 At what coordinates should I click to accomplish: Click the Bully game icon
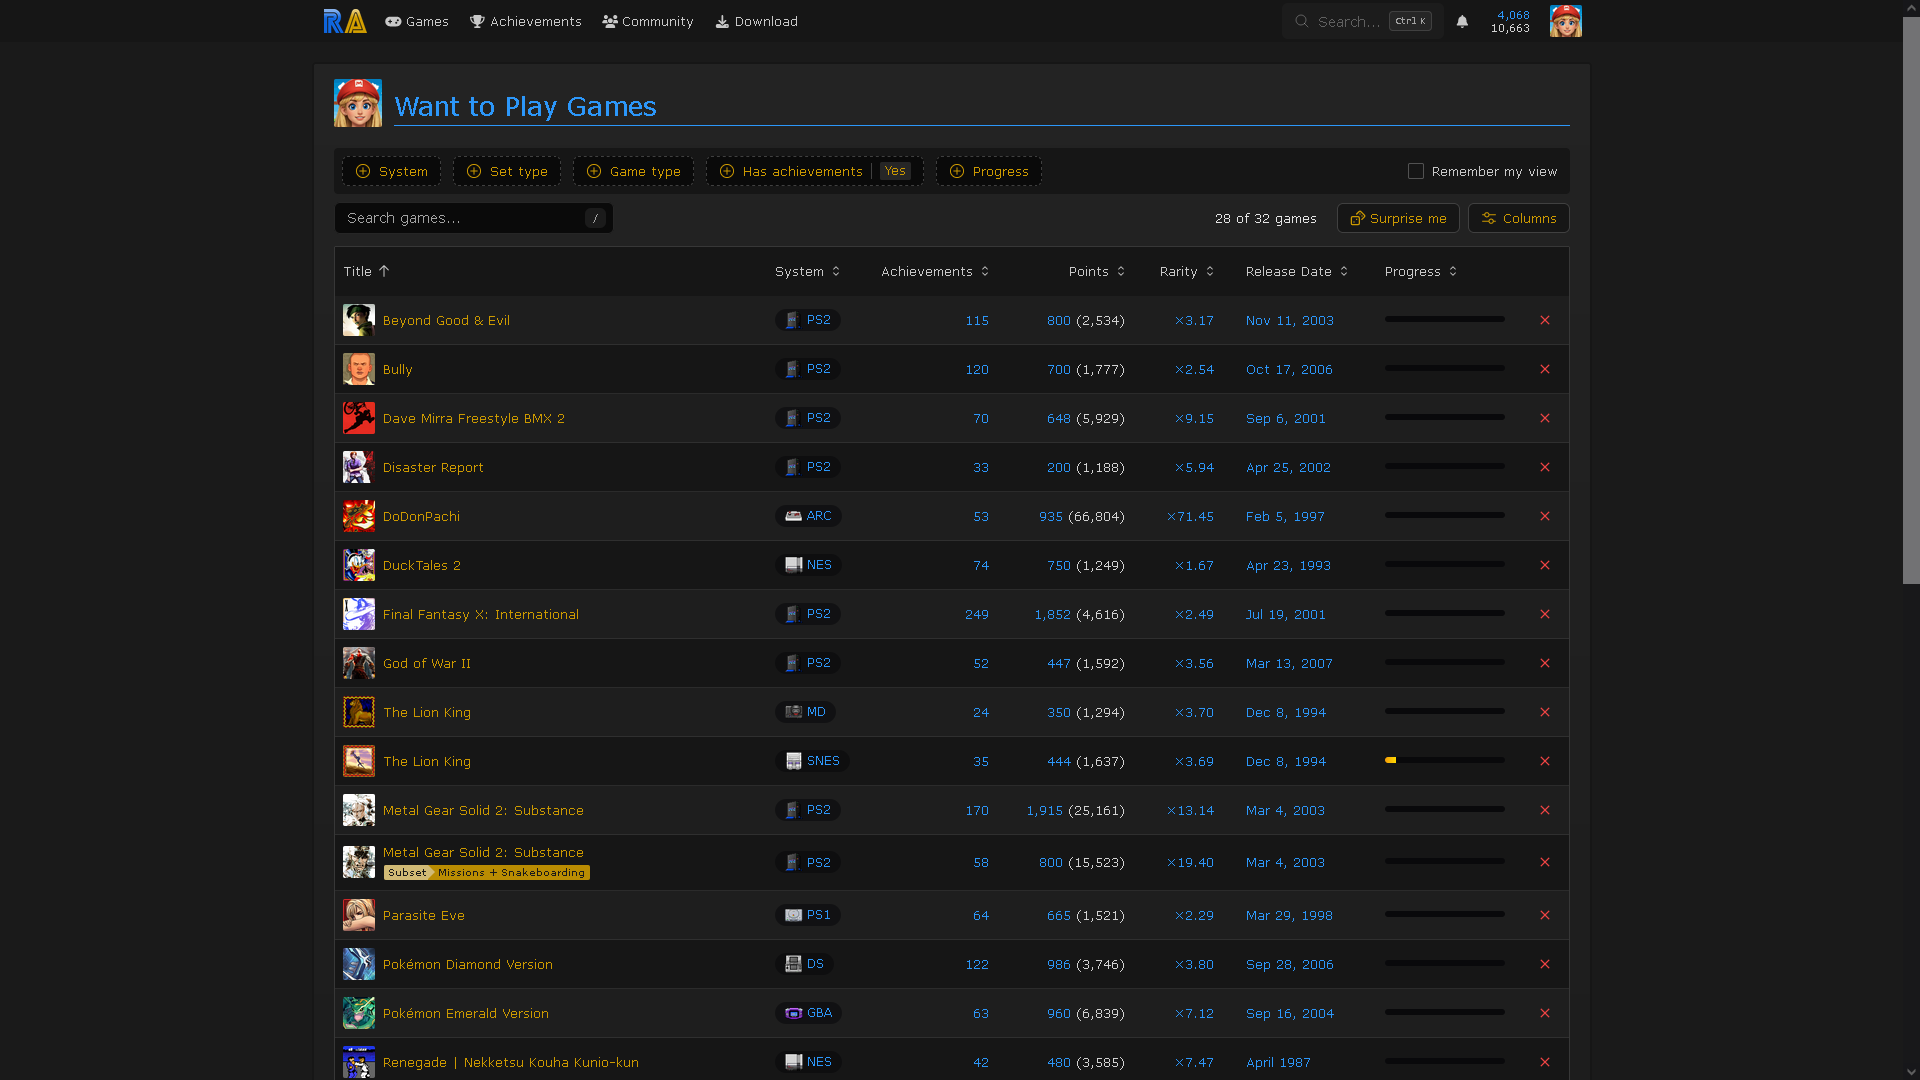[359, 369]
